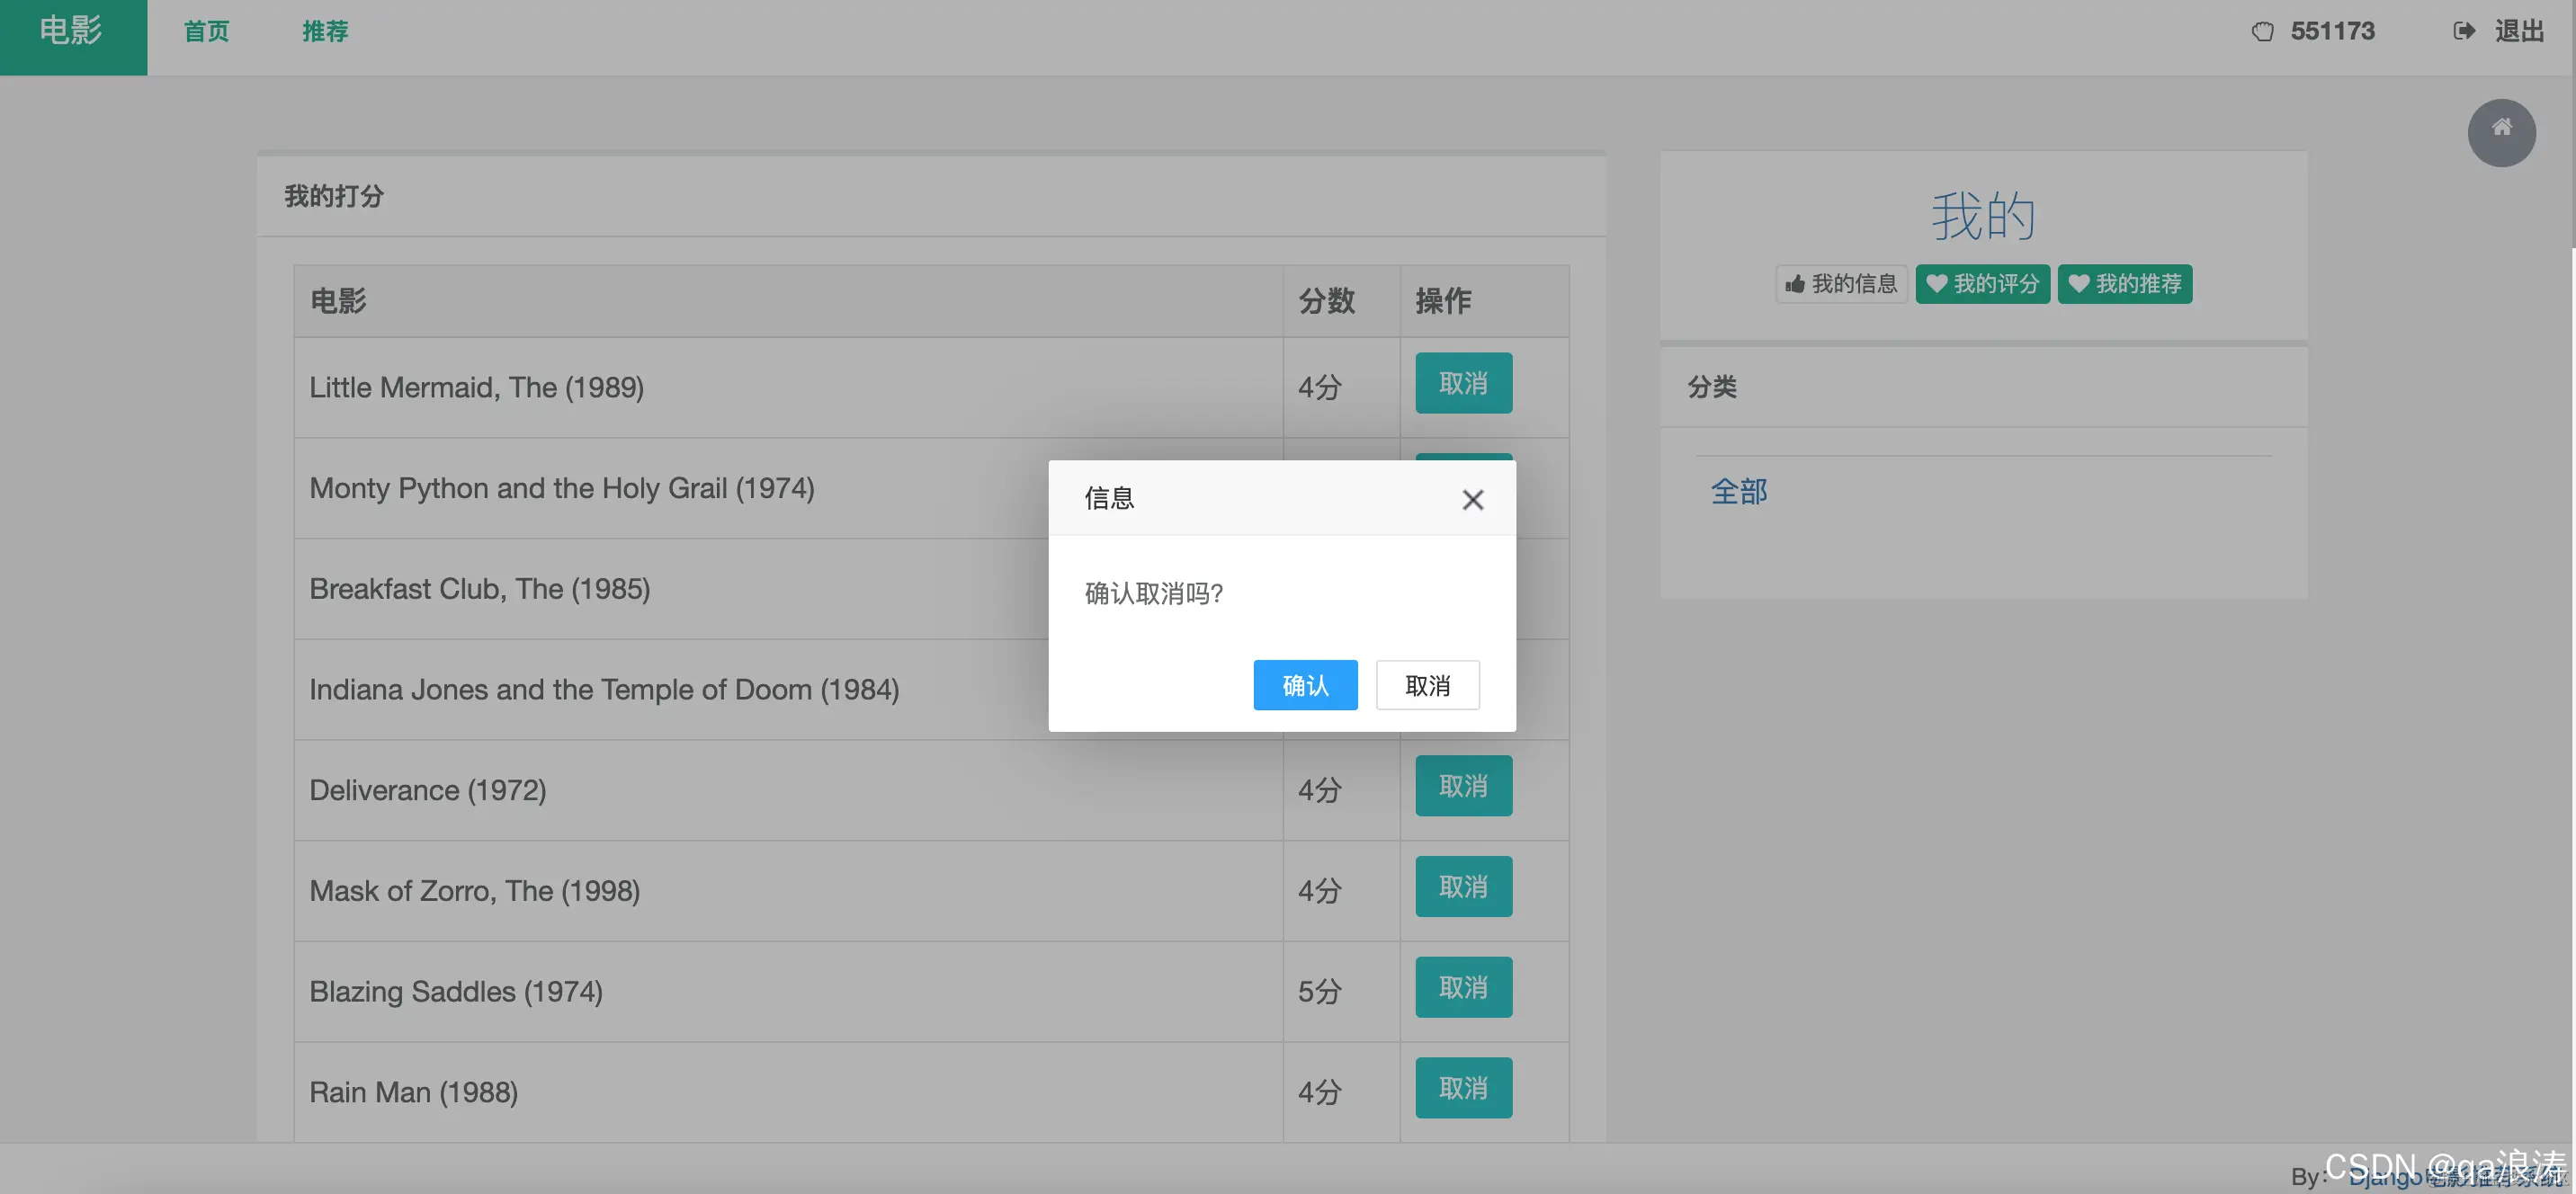Cancel rating for Blazing Saddles (1974)

(1463, 987)
